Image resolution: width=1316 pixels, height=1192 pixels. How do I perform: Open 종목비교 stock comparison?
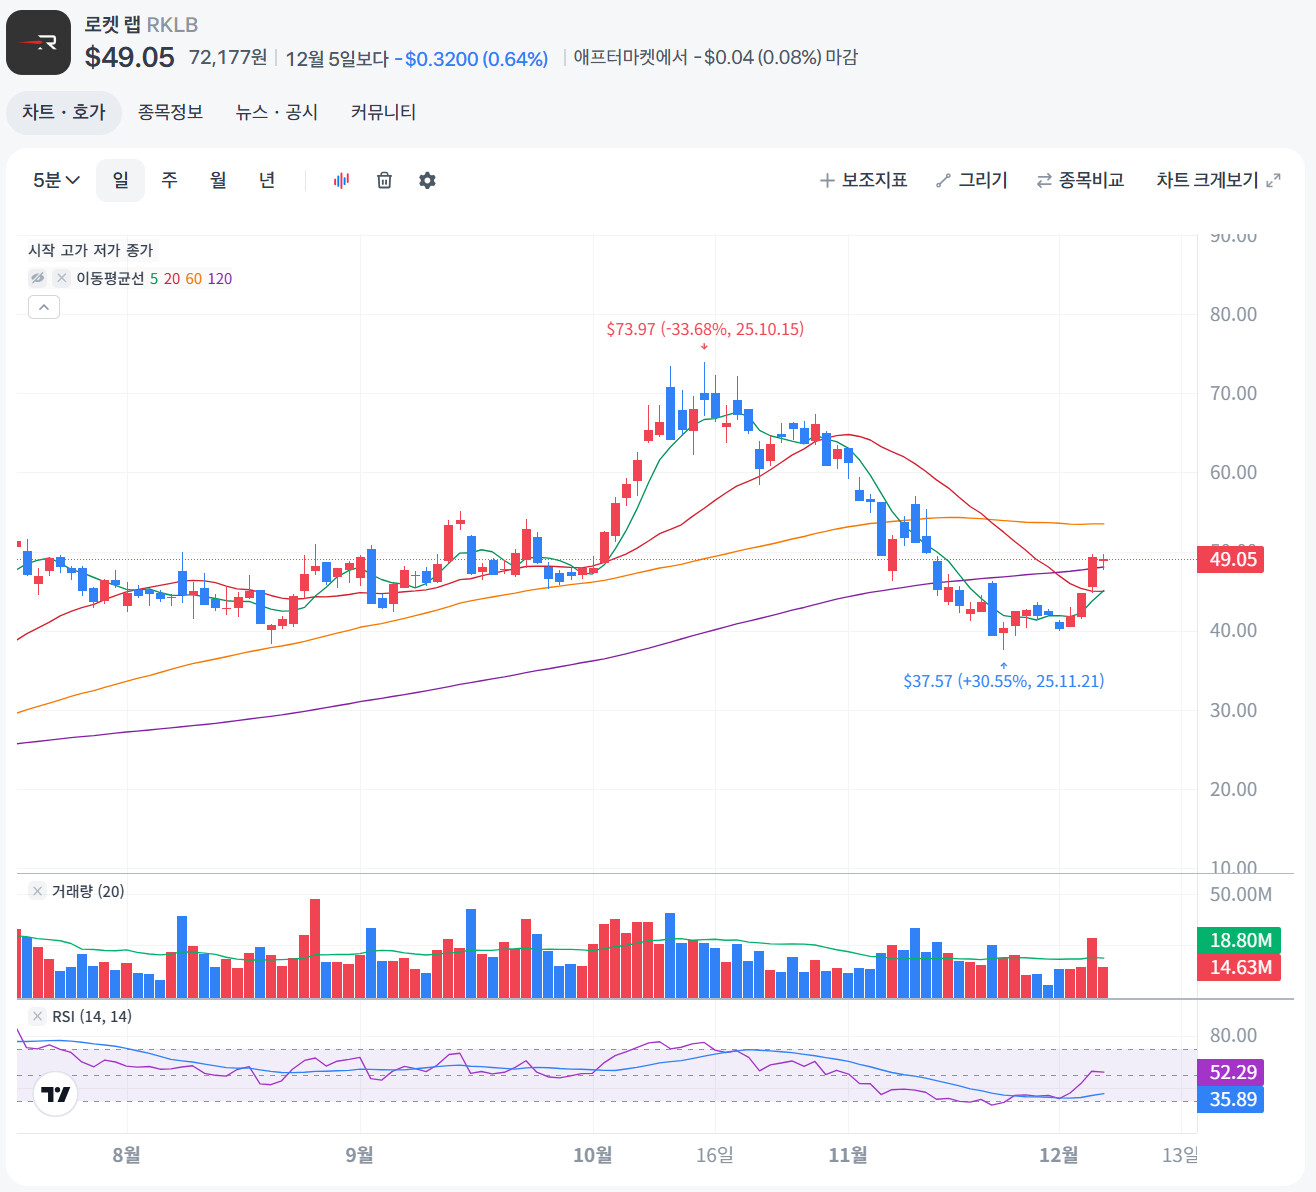click(1080, 180)
